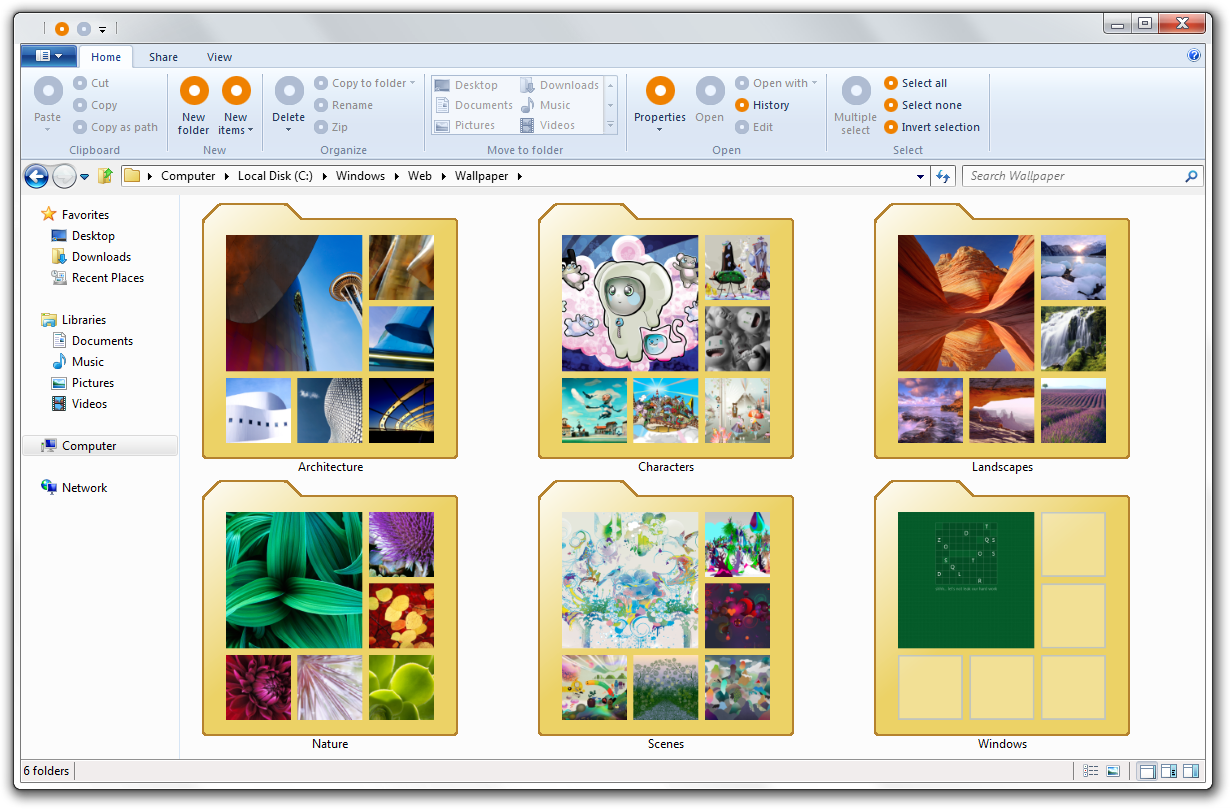The width and height of the screenshot is (1232, 810).
Task: Toggle the highlighted pane layout button in status bar
Action: [1147, 771]
